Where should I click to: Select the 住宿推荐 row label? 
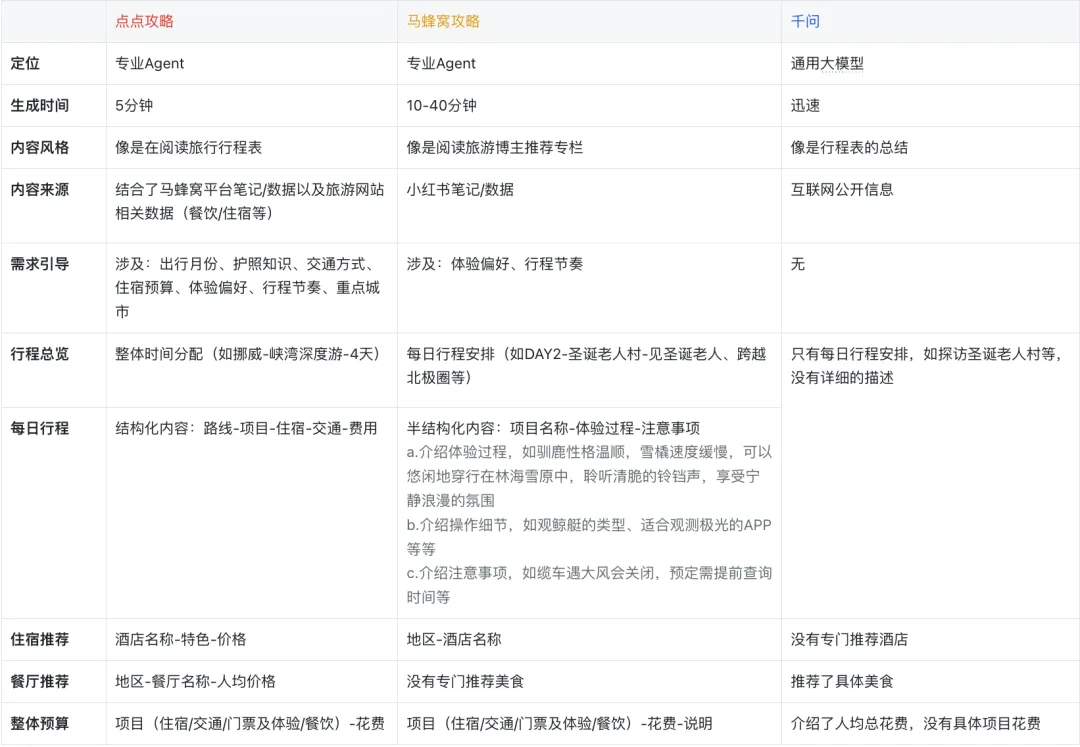pos(40,639)
